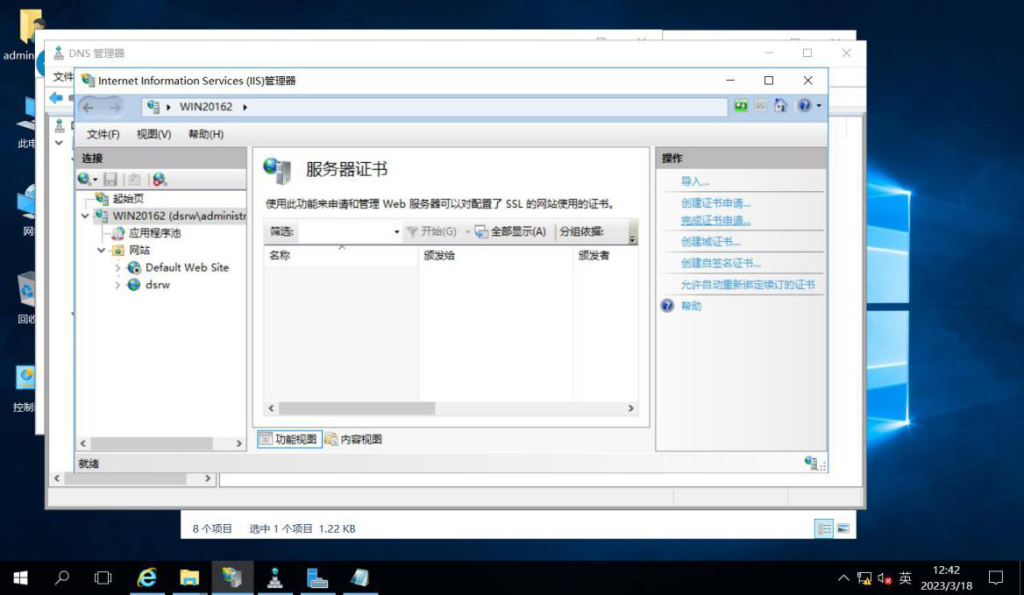Viewport: 1024px width, 595px height.
Task: Expand the arrow after WIN20162 breadcrumb
Action: pyautogui.click(x=245, y=107)
